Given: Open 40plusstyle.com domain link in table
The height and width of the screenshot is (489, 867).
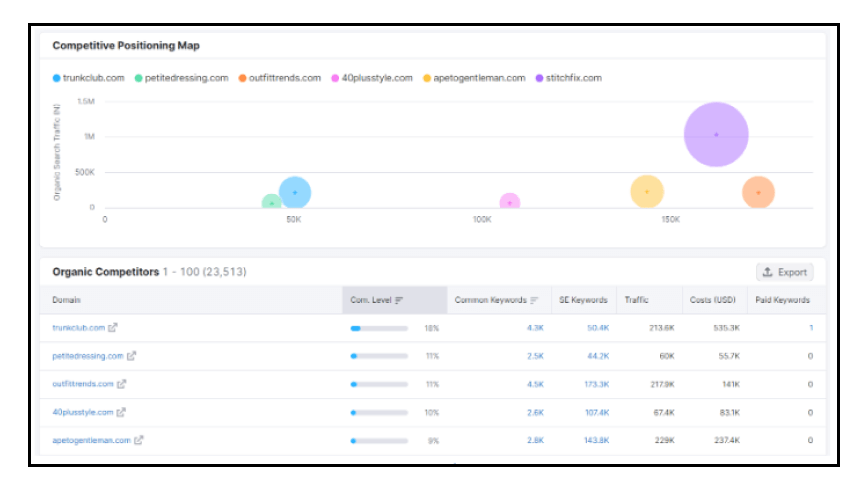Looking at the screenshot, I should (x=83, y=412).
